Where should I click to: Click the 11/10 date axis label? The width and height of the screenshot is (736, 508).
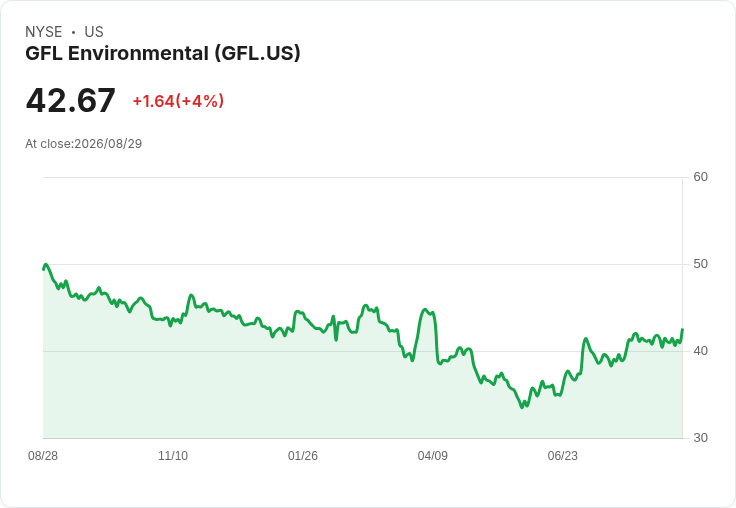[x=173, y=455]
